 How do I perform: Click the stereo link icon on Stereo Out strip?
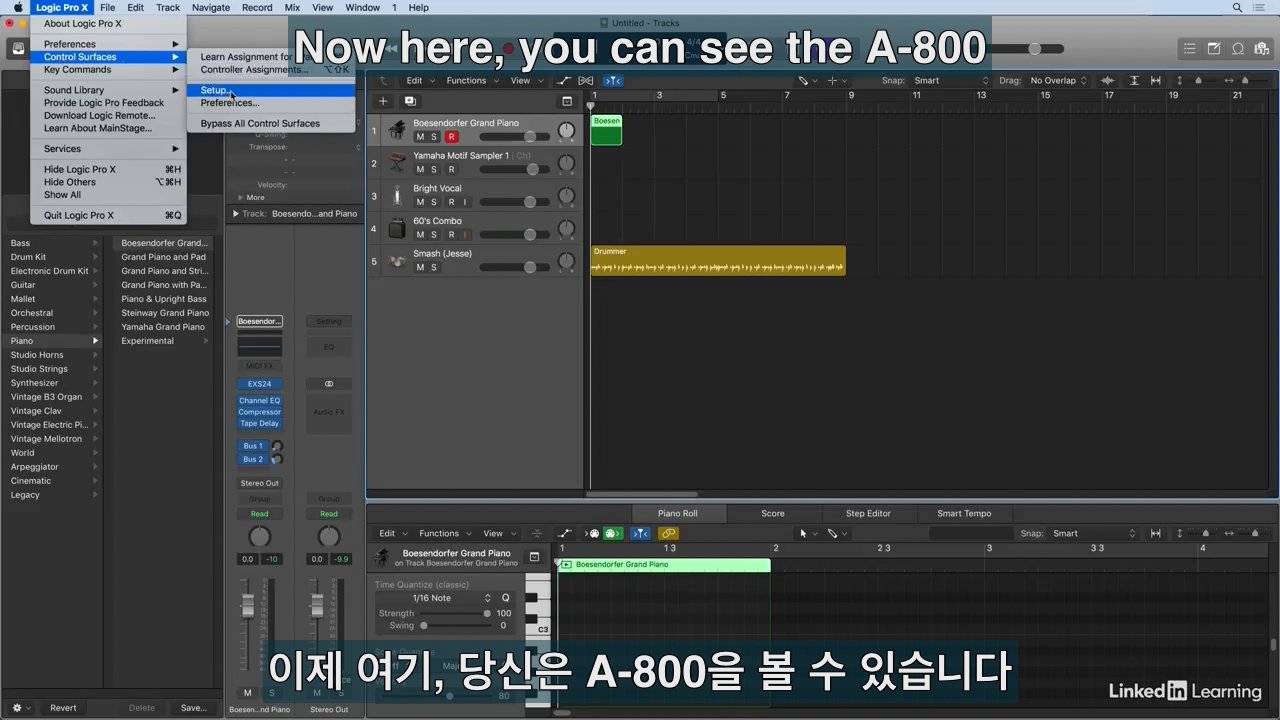[x=329, y=384]
